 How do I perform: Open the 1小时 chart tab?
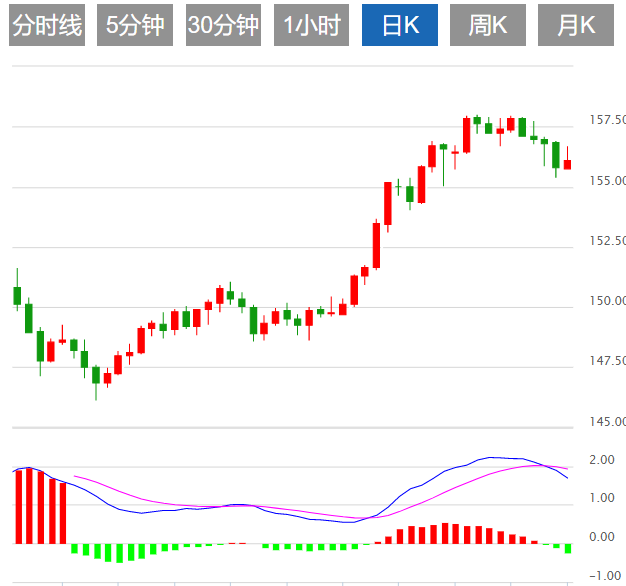click(311, 25)
